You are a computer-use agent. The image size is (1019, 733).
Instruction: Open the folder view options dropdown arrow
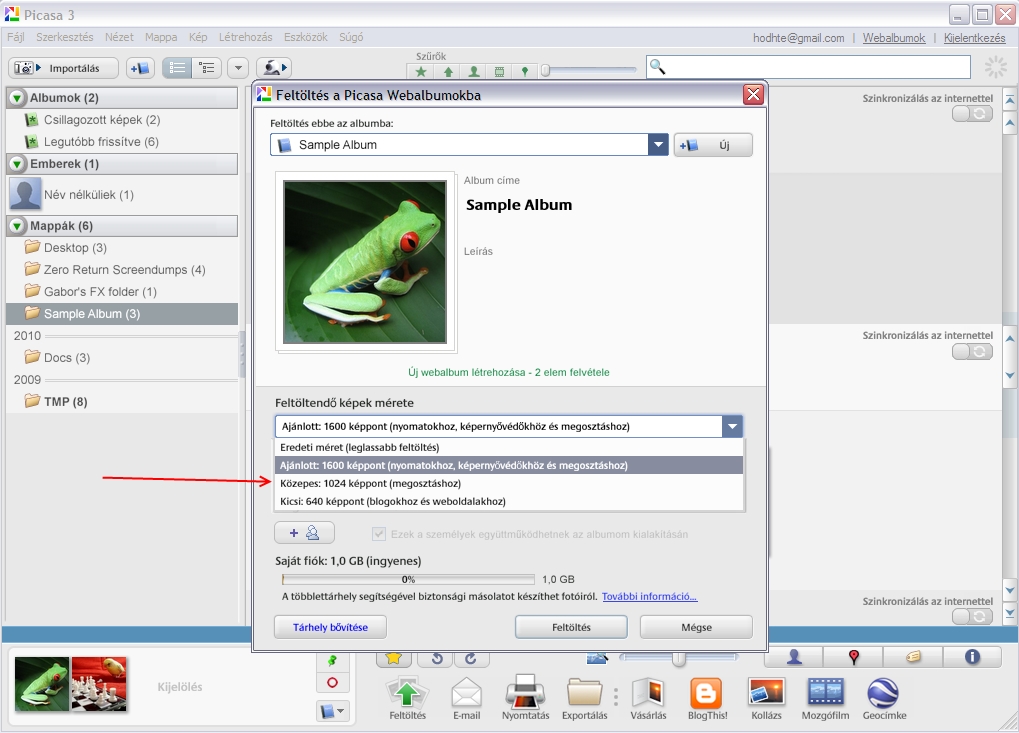click(x=239, y=68)
